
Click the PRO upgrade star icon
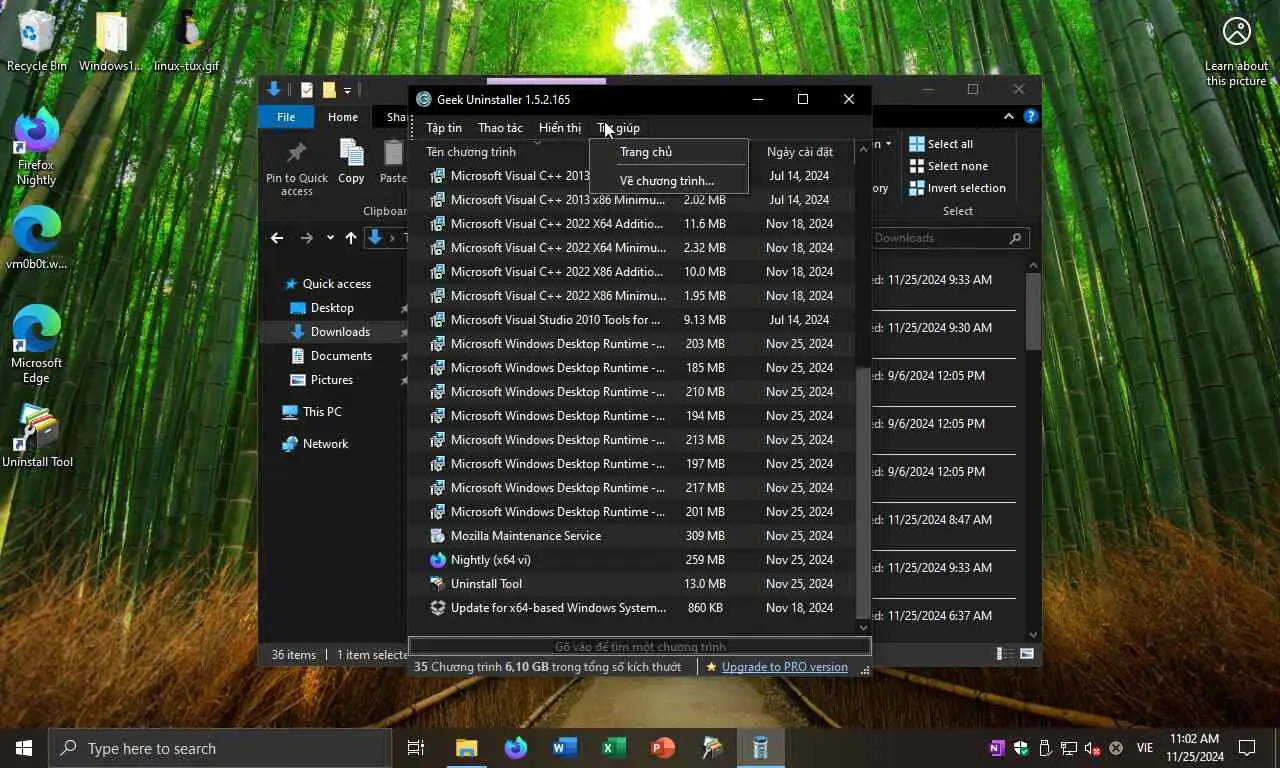(x=711, y=667)
